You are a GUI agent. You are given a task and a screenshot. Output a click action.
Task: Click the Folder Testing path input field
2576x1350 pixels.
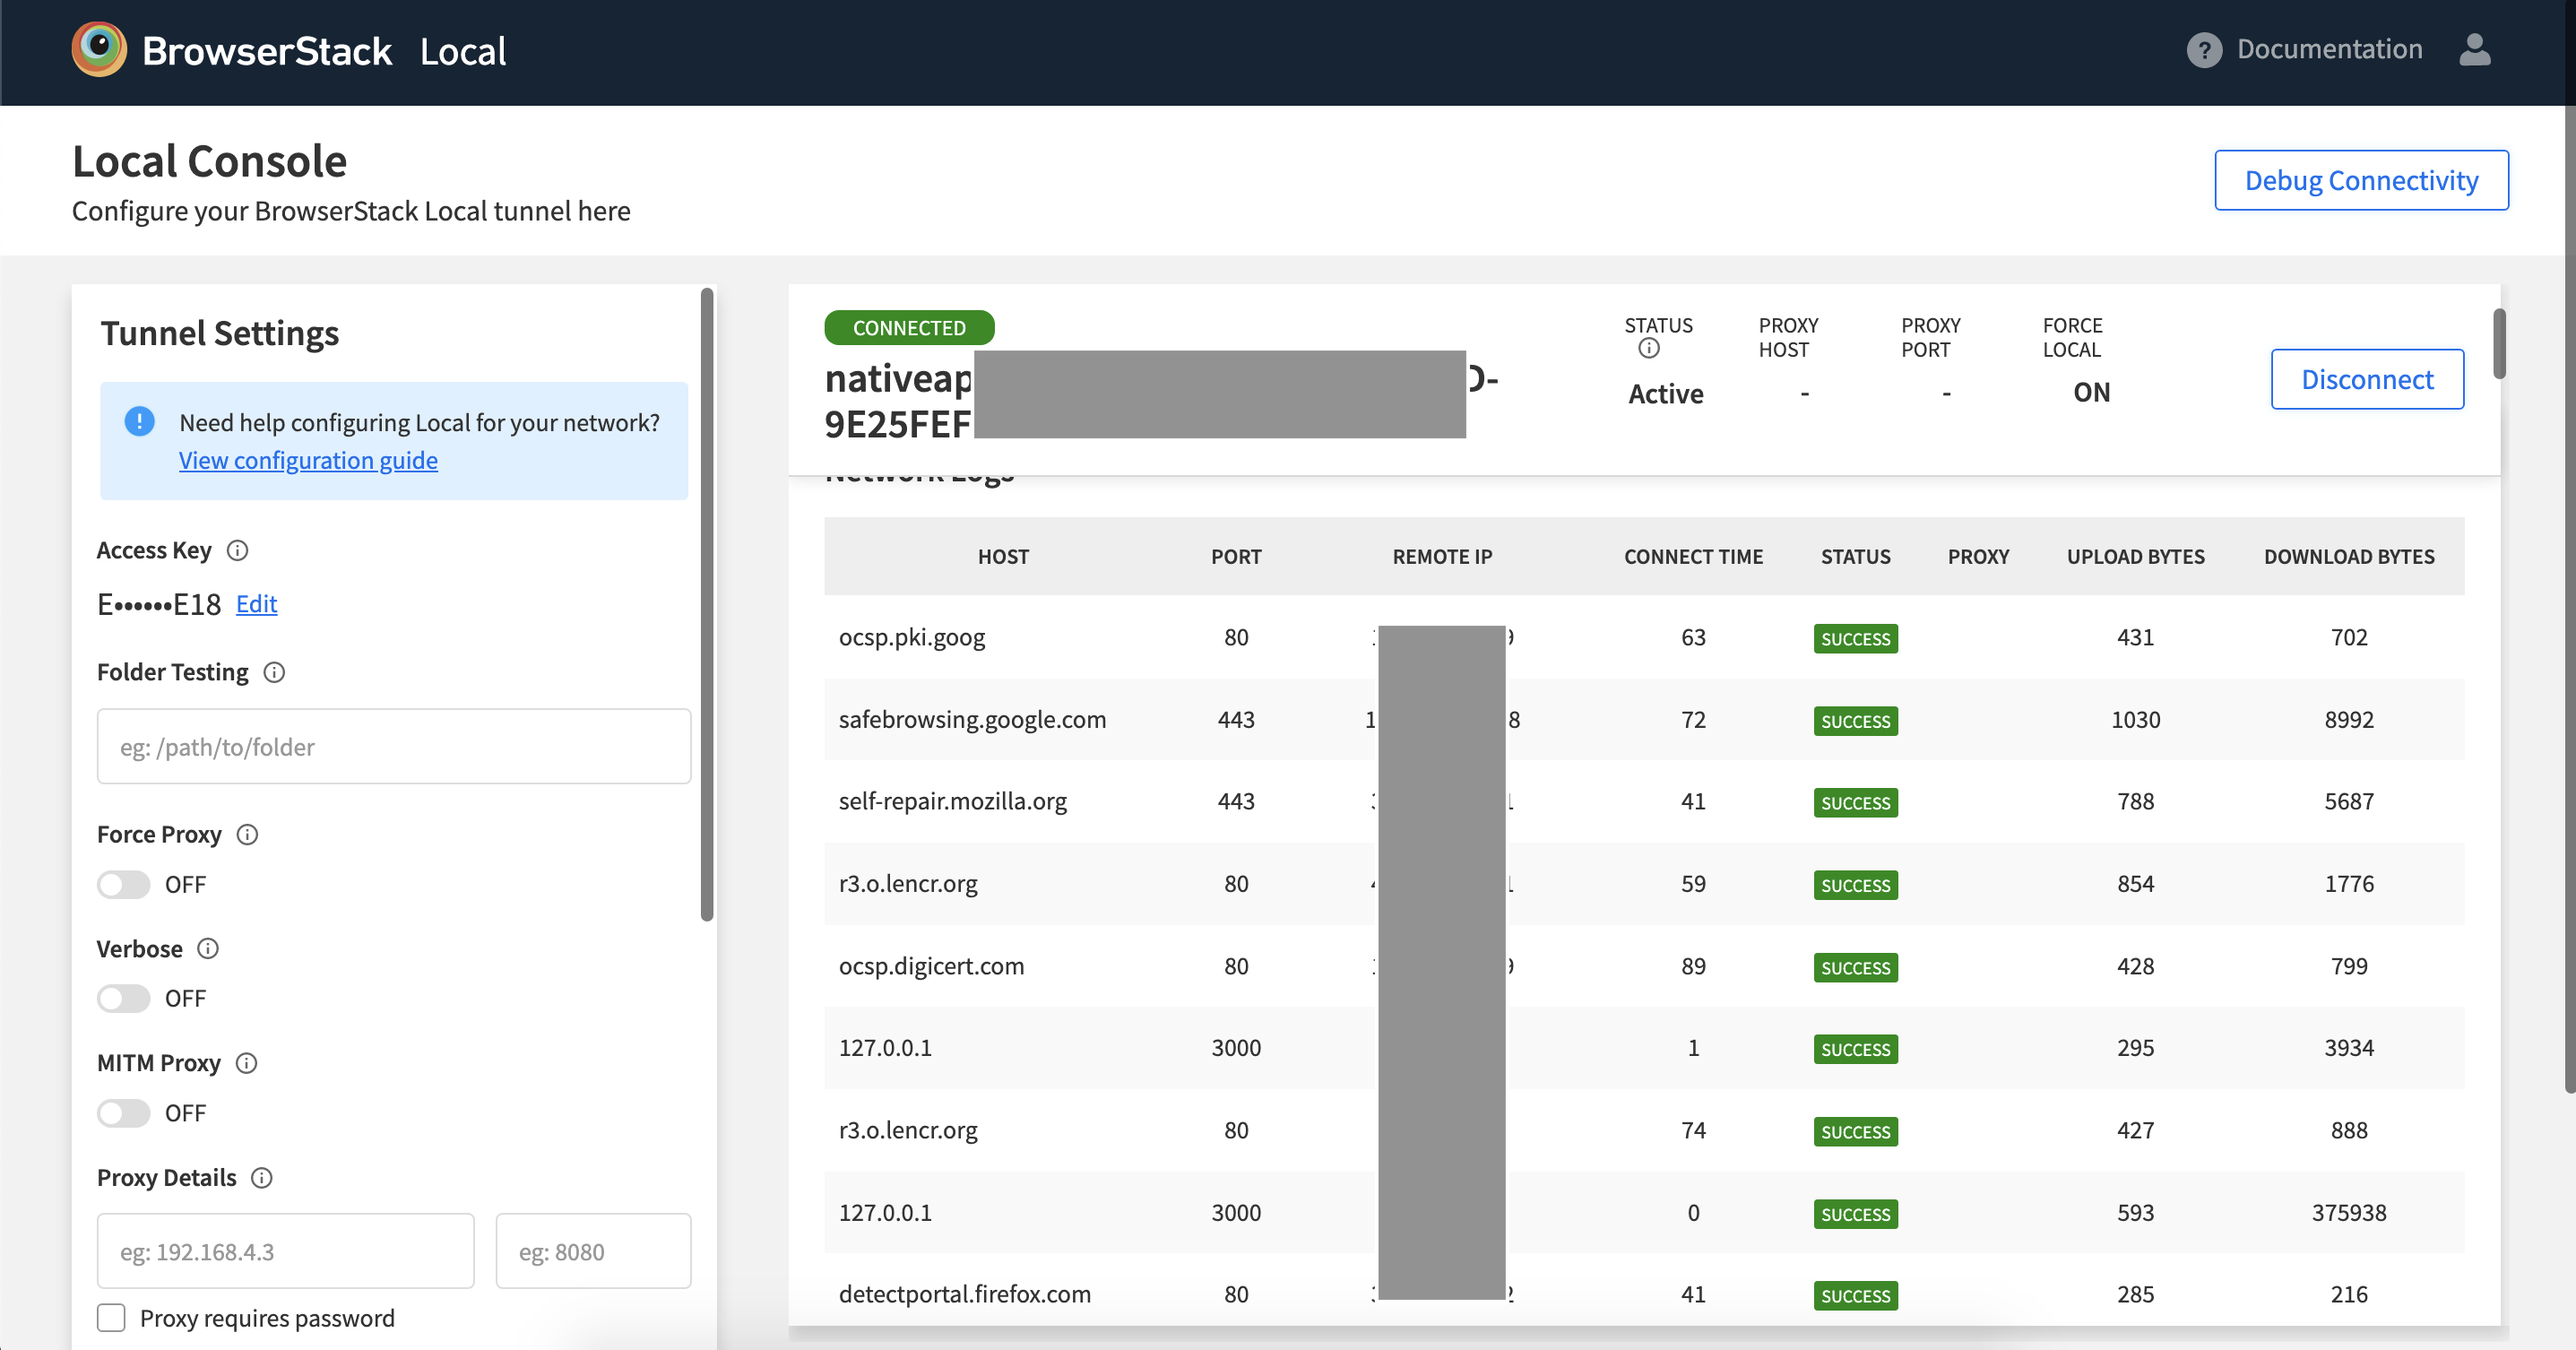[x=393, y=747]
